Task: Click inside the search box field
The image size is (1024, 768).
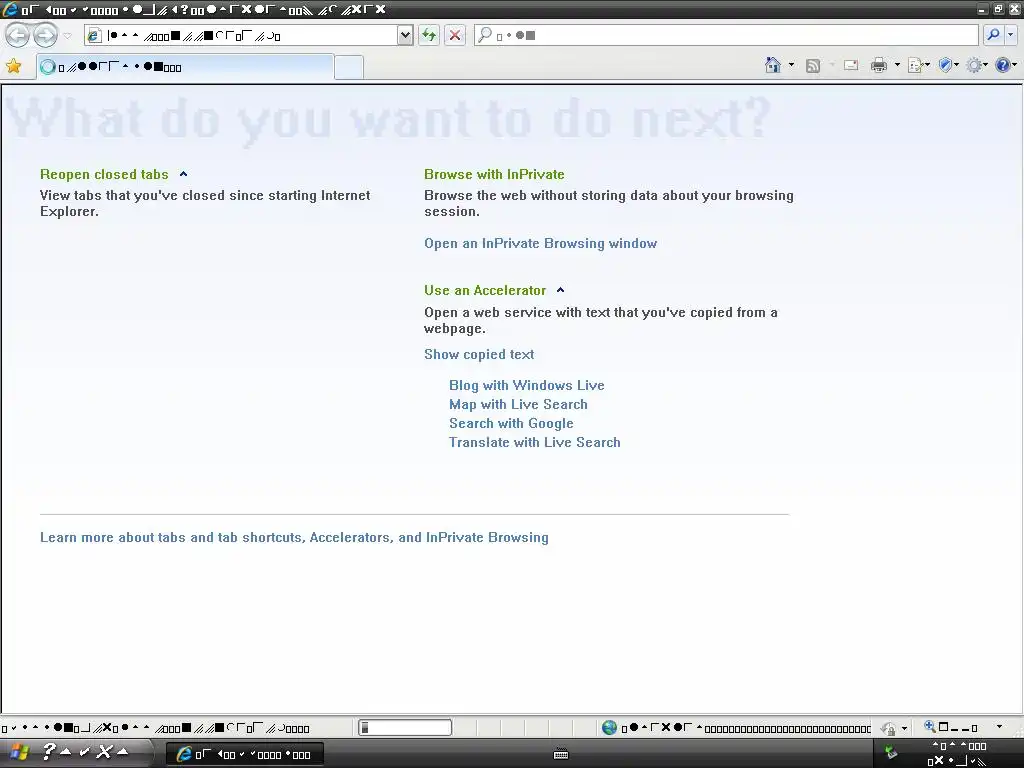Action: pyautogui.click(x=726, y=35)
